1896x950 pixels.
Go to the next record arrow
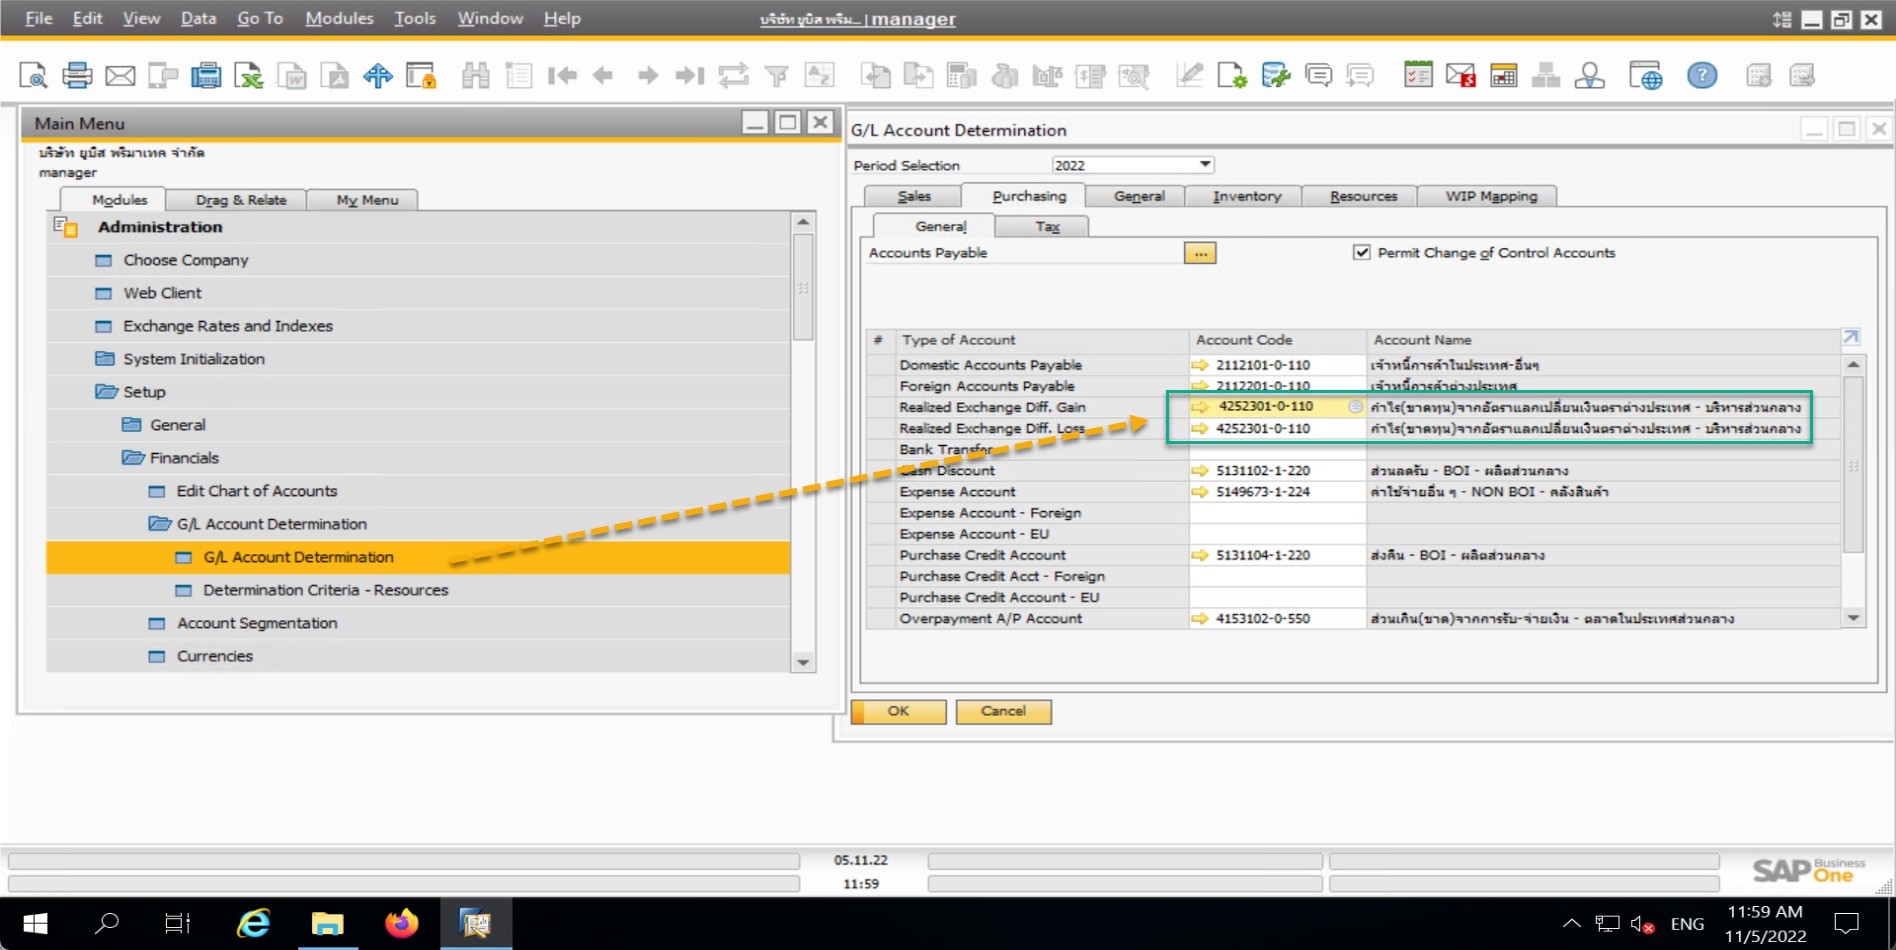[x=647, y=76]
